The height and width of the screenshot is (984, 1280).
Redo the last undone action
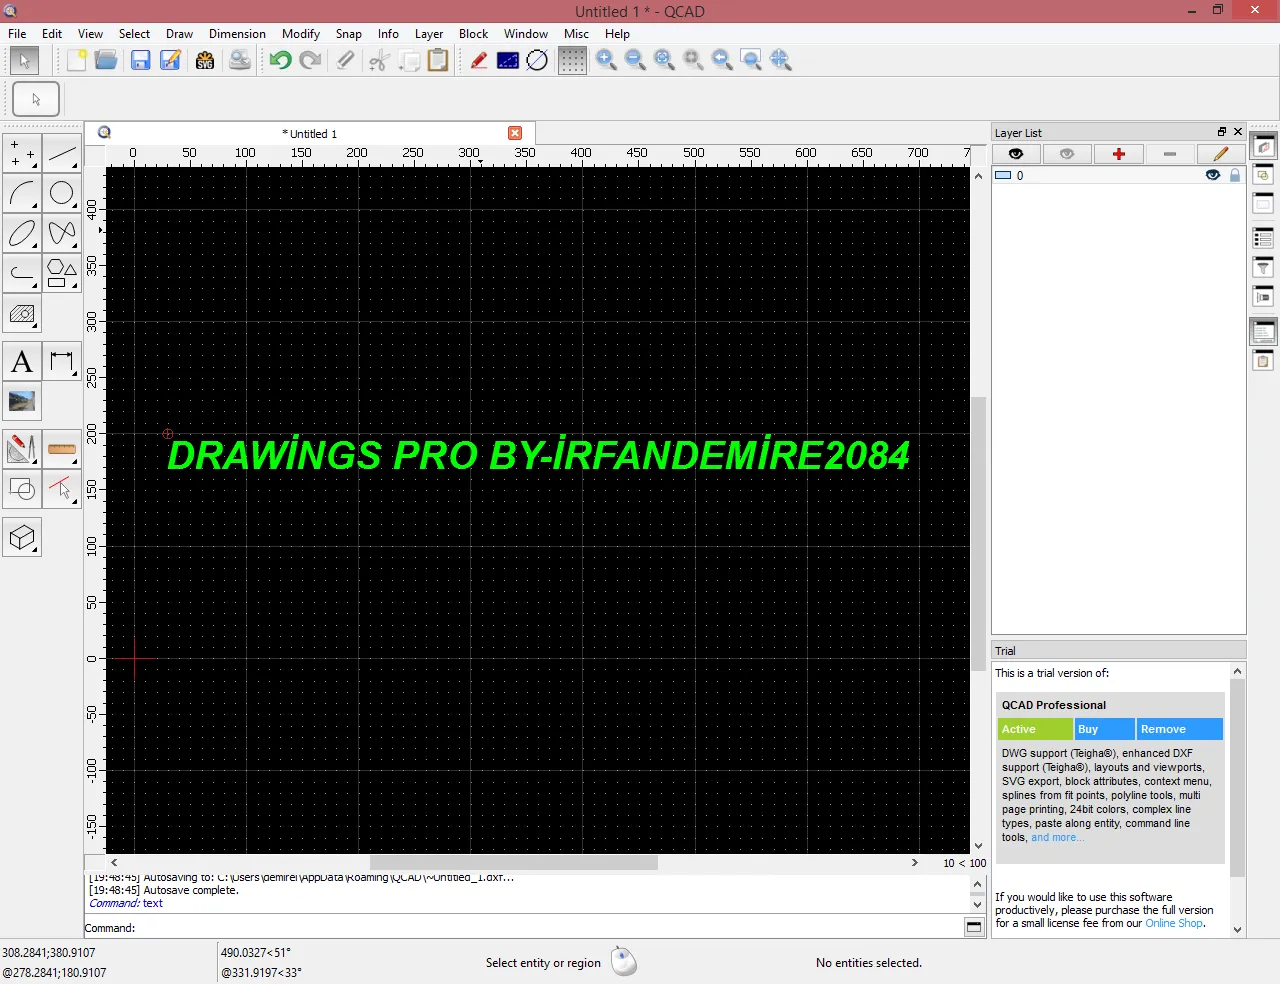(x=311, y=60)
